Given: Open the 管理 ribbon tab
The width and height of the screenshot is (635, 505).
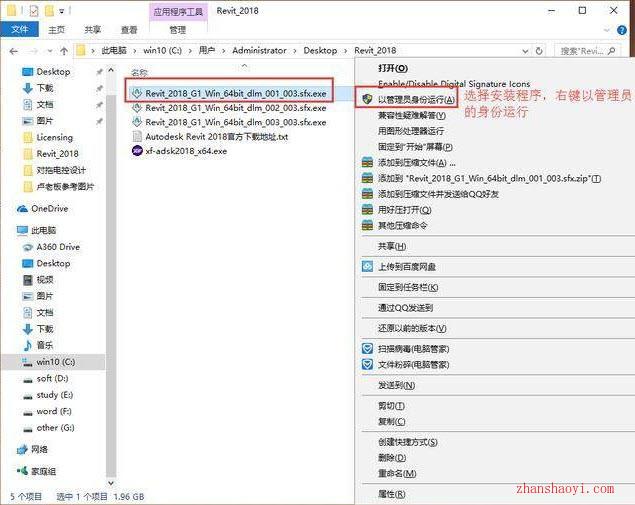Looking at the screenshot, I should tap(178, 30).
